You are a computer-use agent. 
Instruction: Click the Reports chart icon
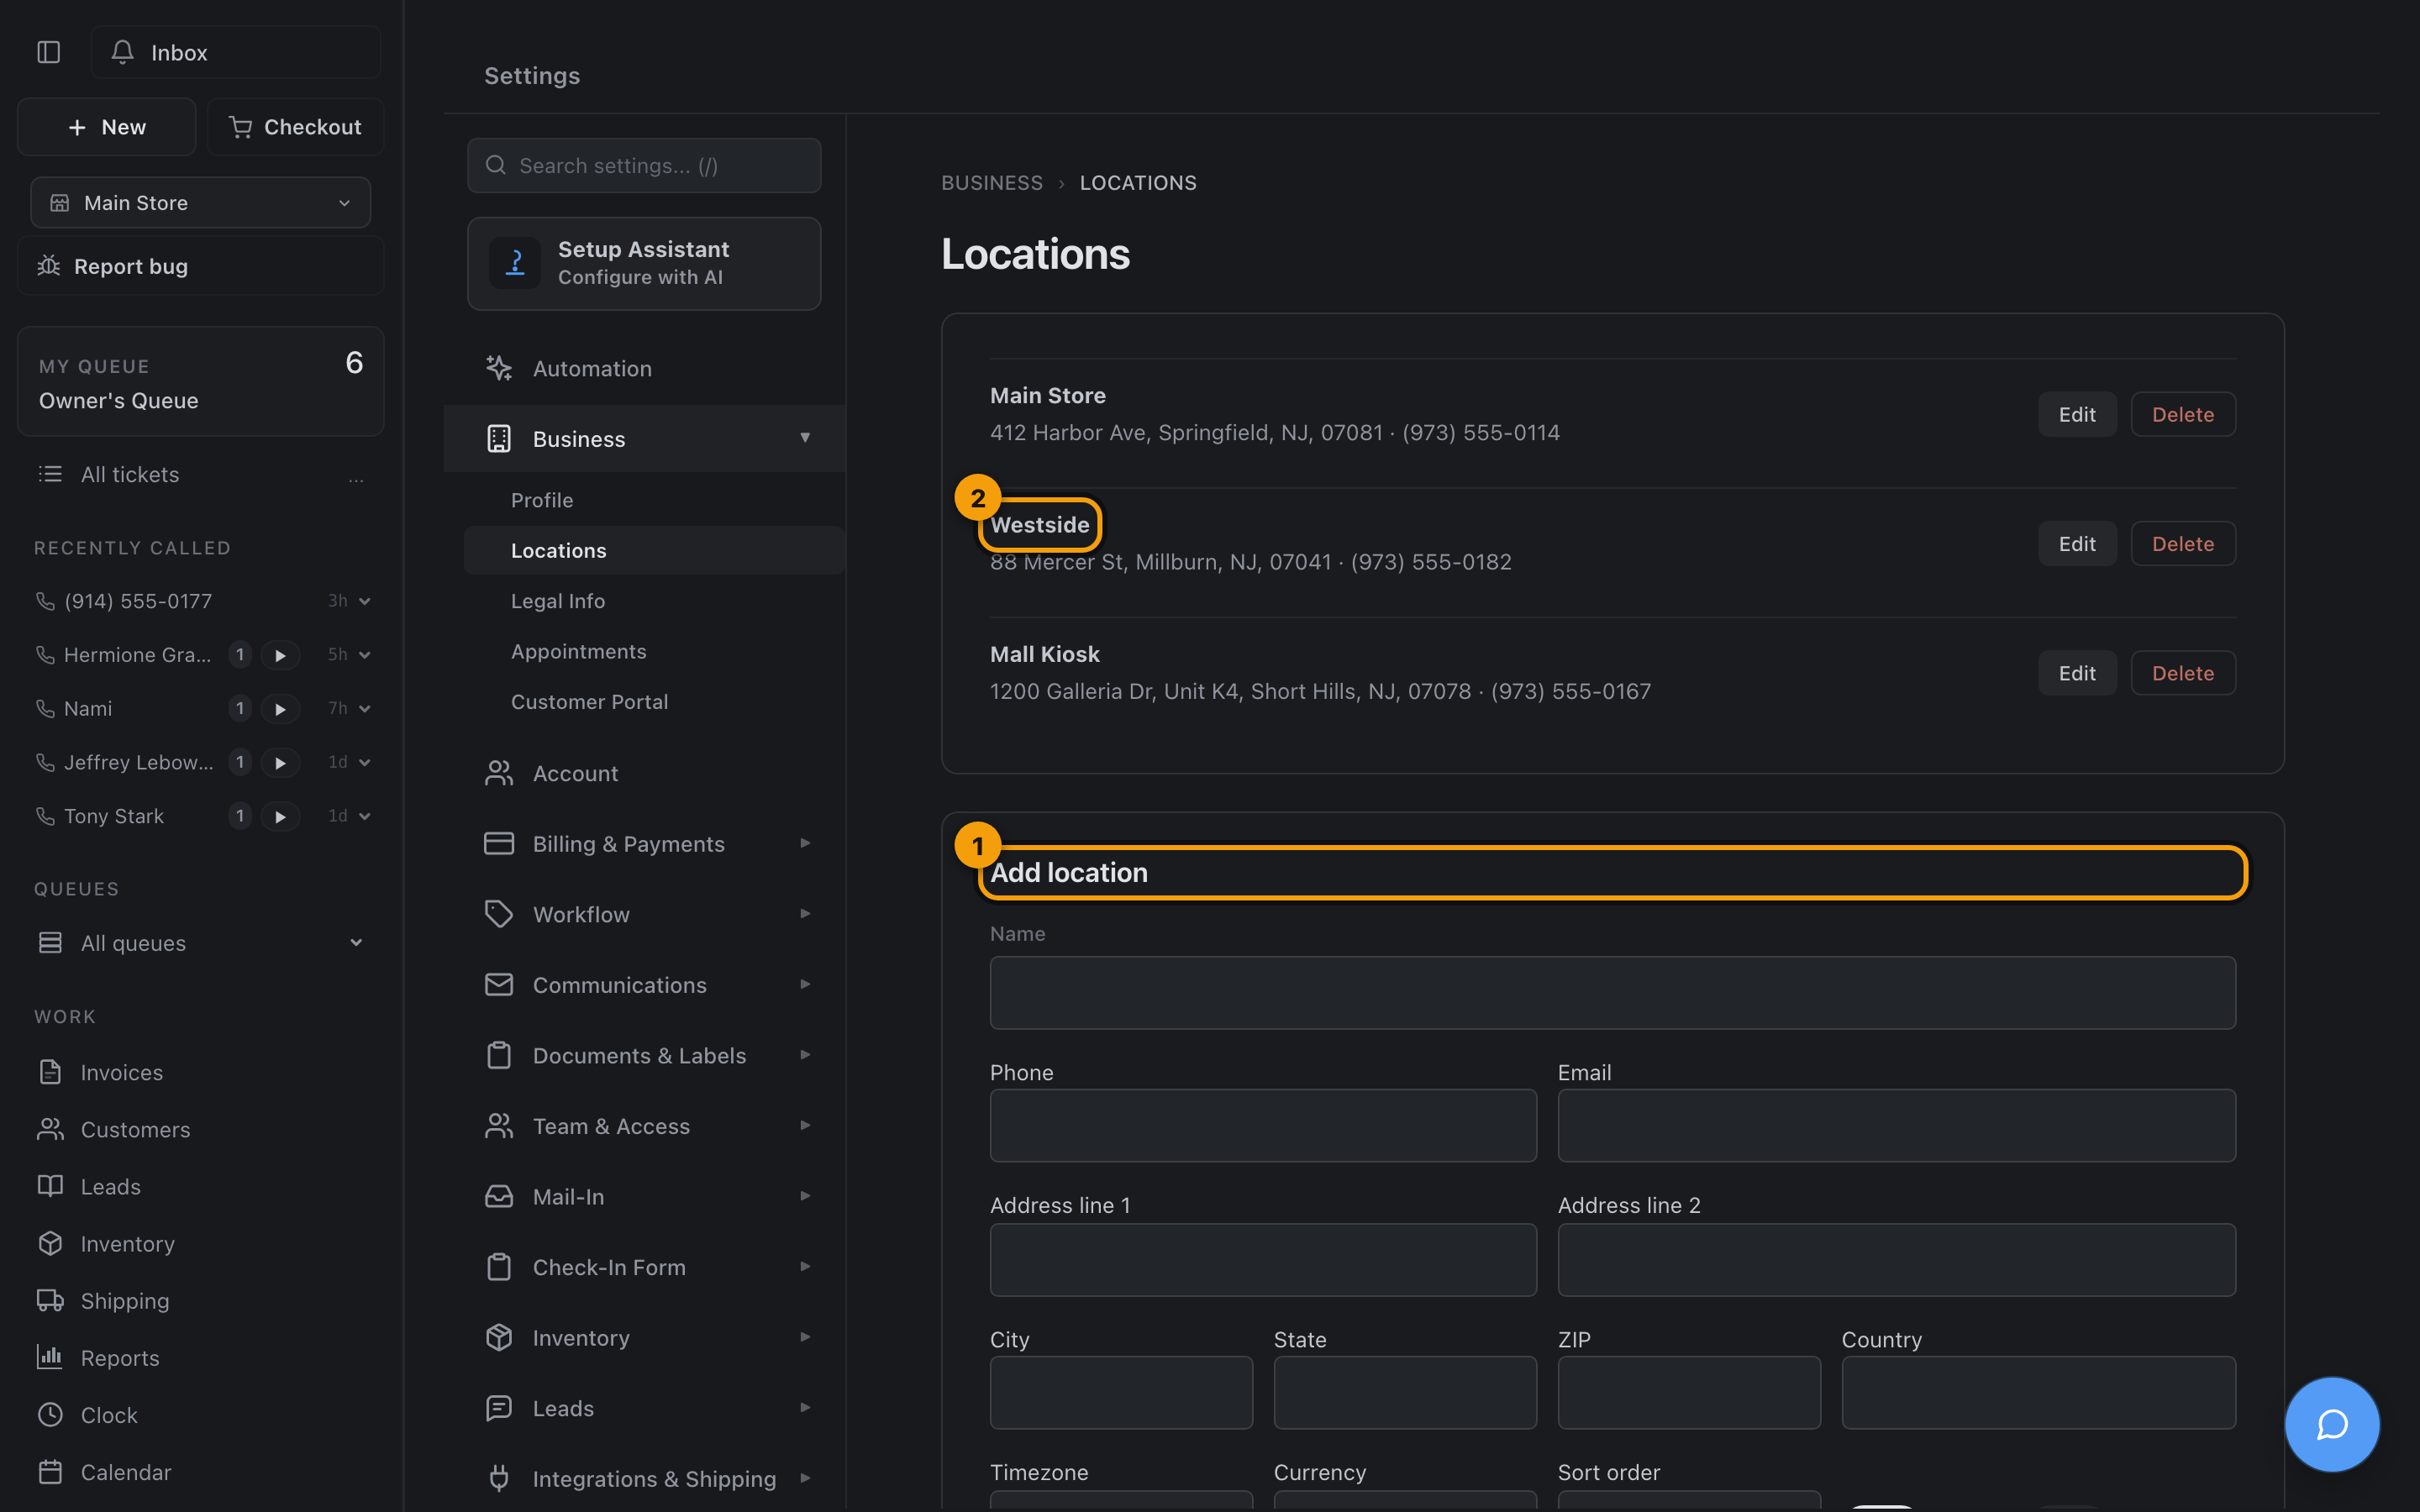(50, 1357)
